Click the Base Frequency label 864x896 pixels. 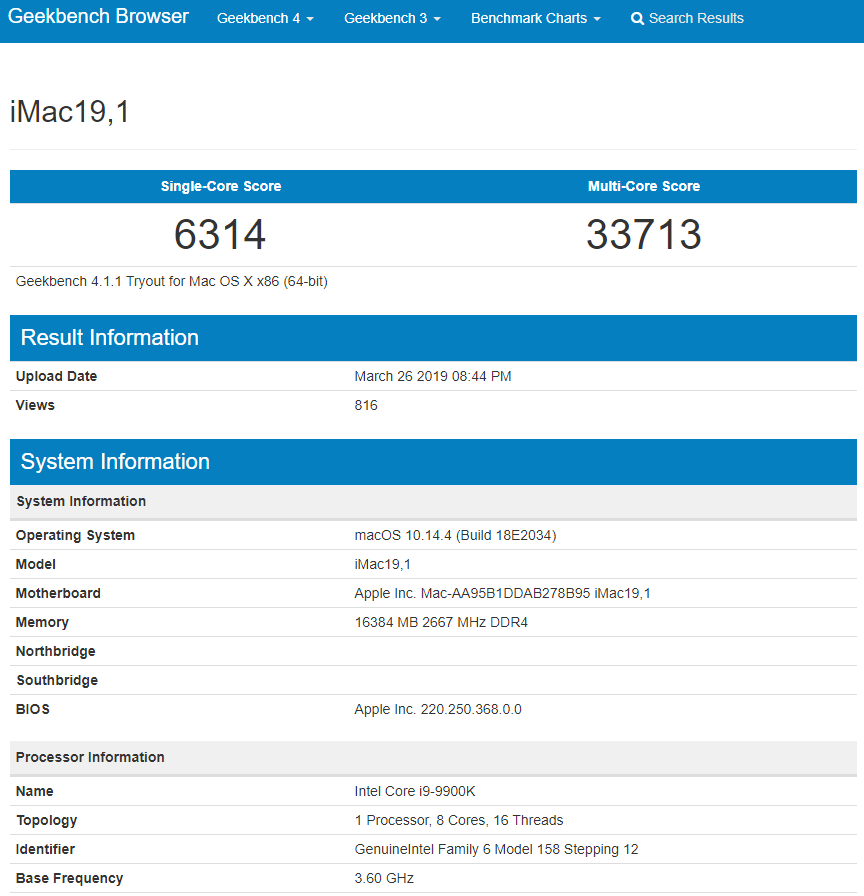(70, 879)
